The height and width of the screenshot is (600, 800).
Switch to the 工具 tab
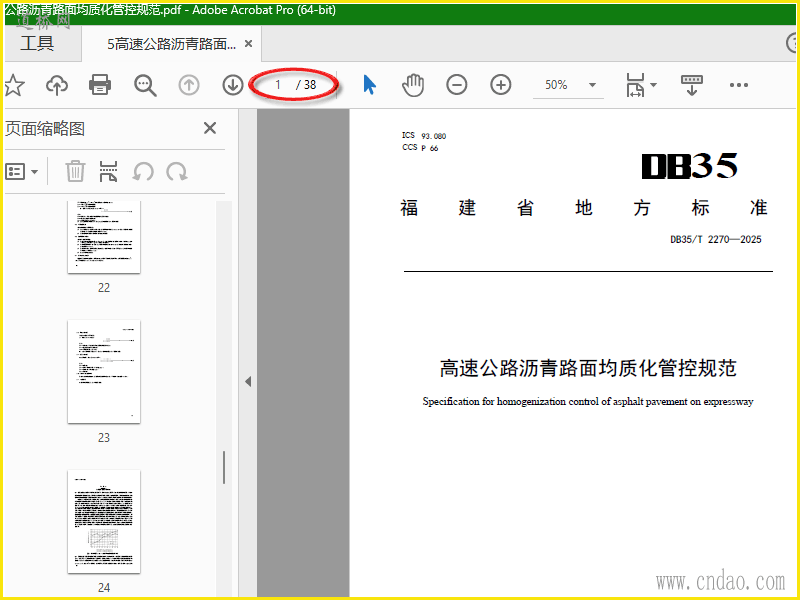[37, 43]
